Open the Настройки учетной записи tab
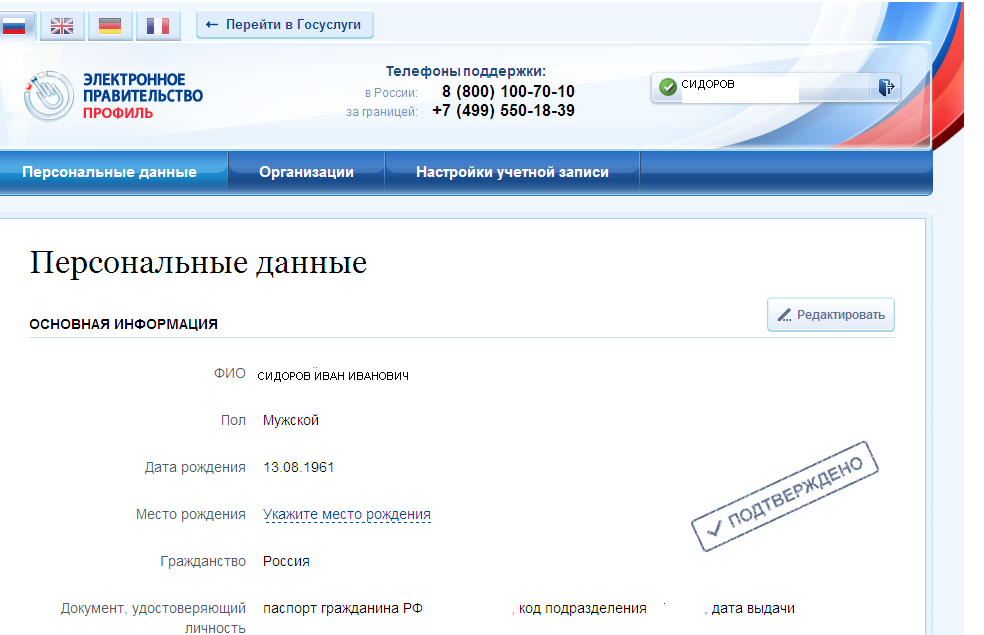984x635 pixels. (512, 172)
